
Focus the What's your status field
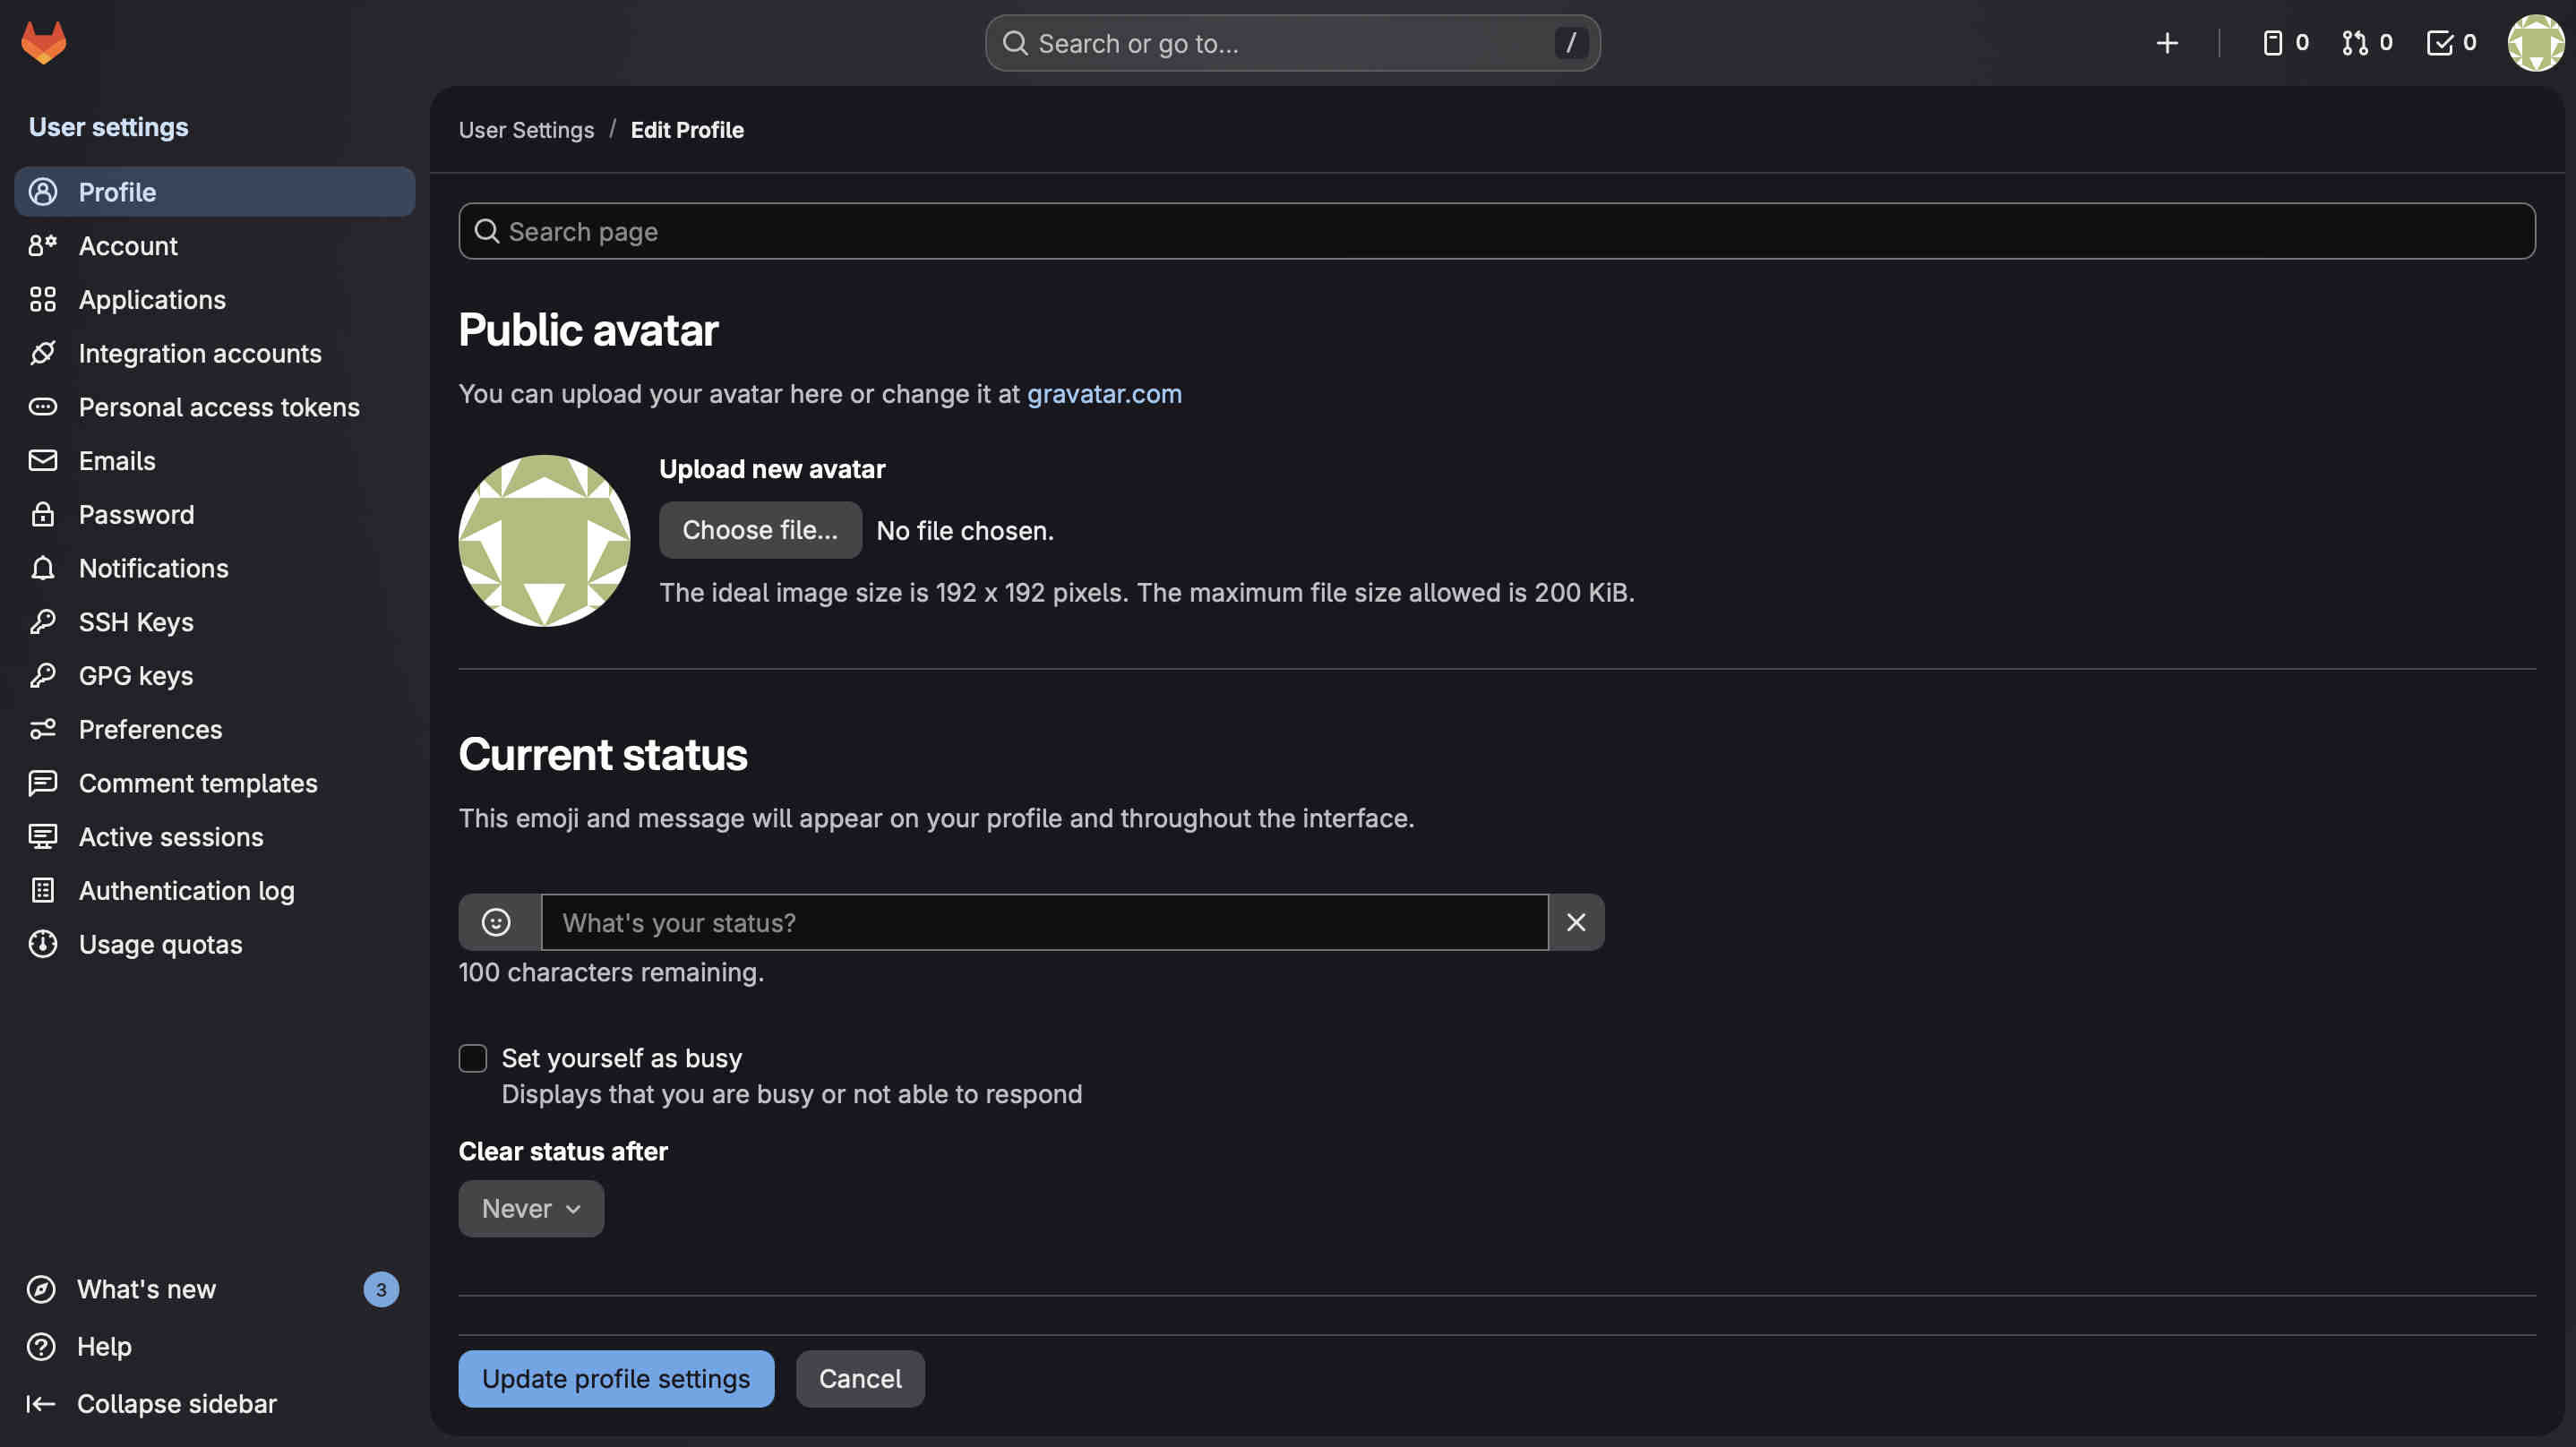click(1043, 922)
